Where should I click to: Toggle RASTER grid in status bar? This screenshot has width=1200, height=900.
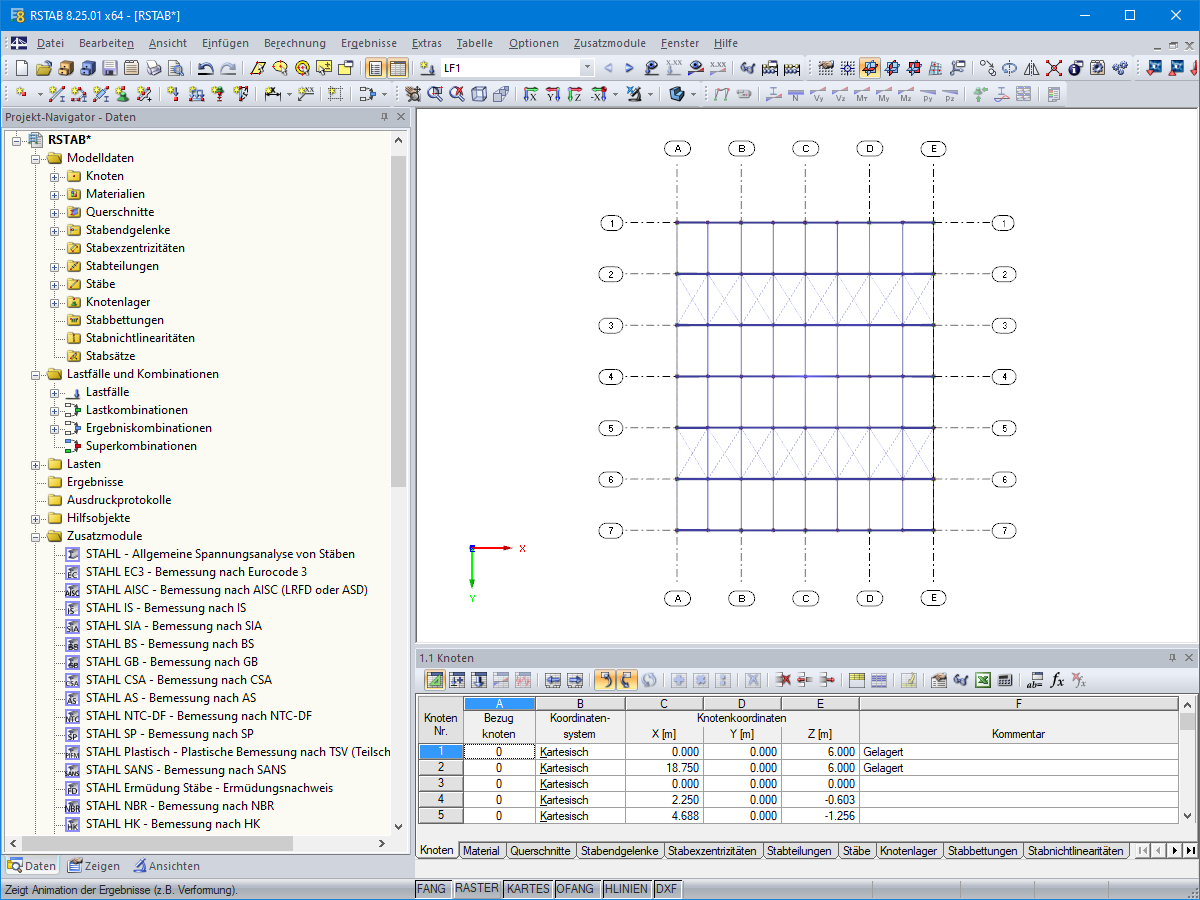[x=476, y=888]
